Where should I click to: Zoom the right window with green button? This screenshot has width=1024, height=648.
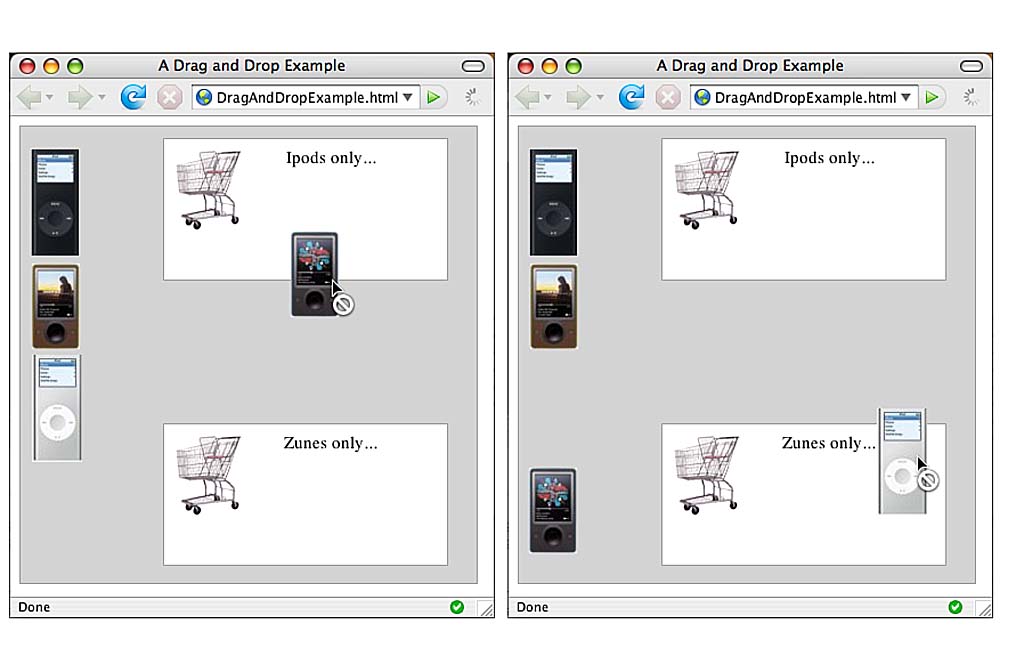pyautogui.click(x=573, y=66)
